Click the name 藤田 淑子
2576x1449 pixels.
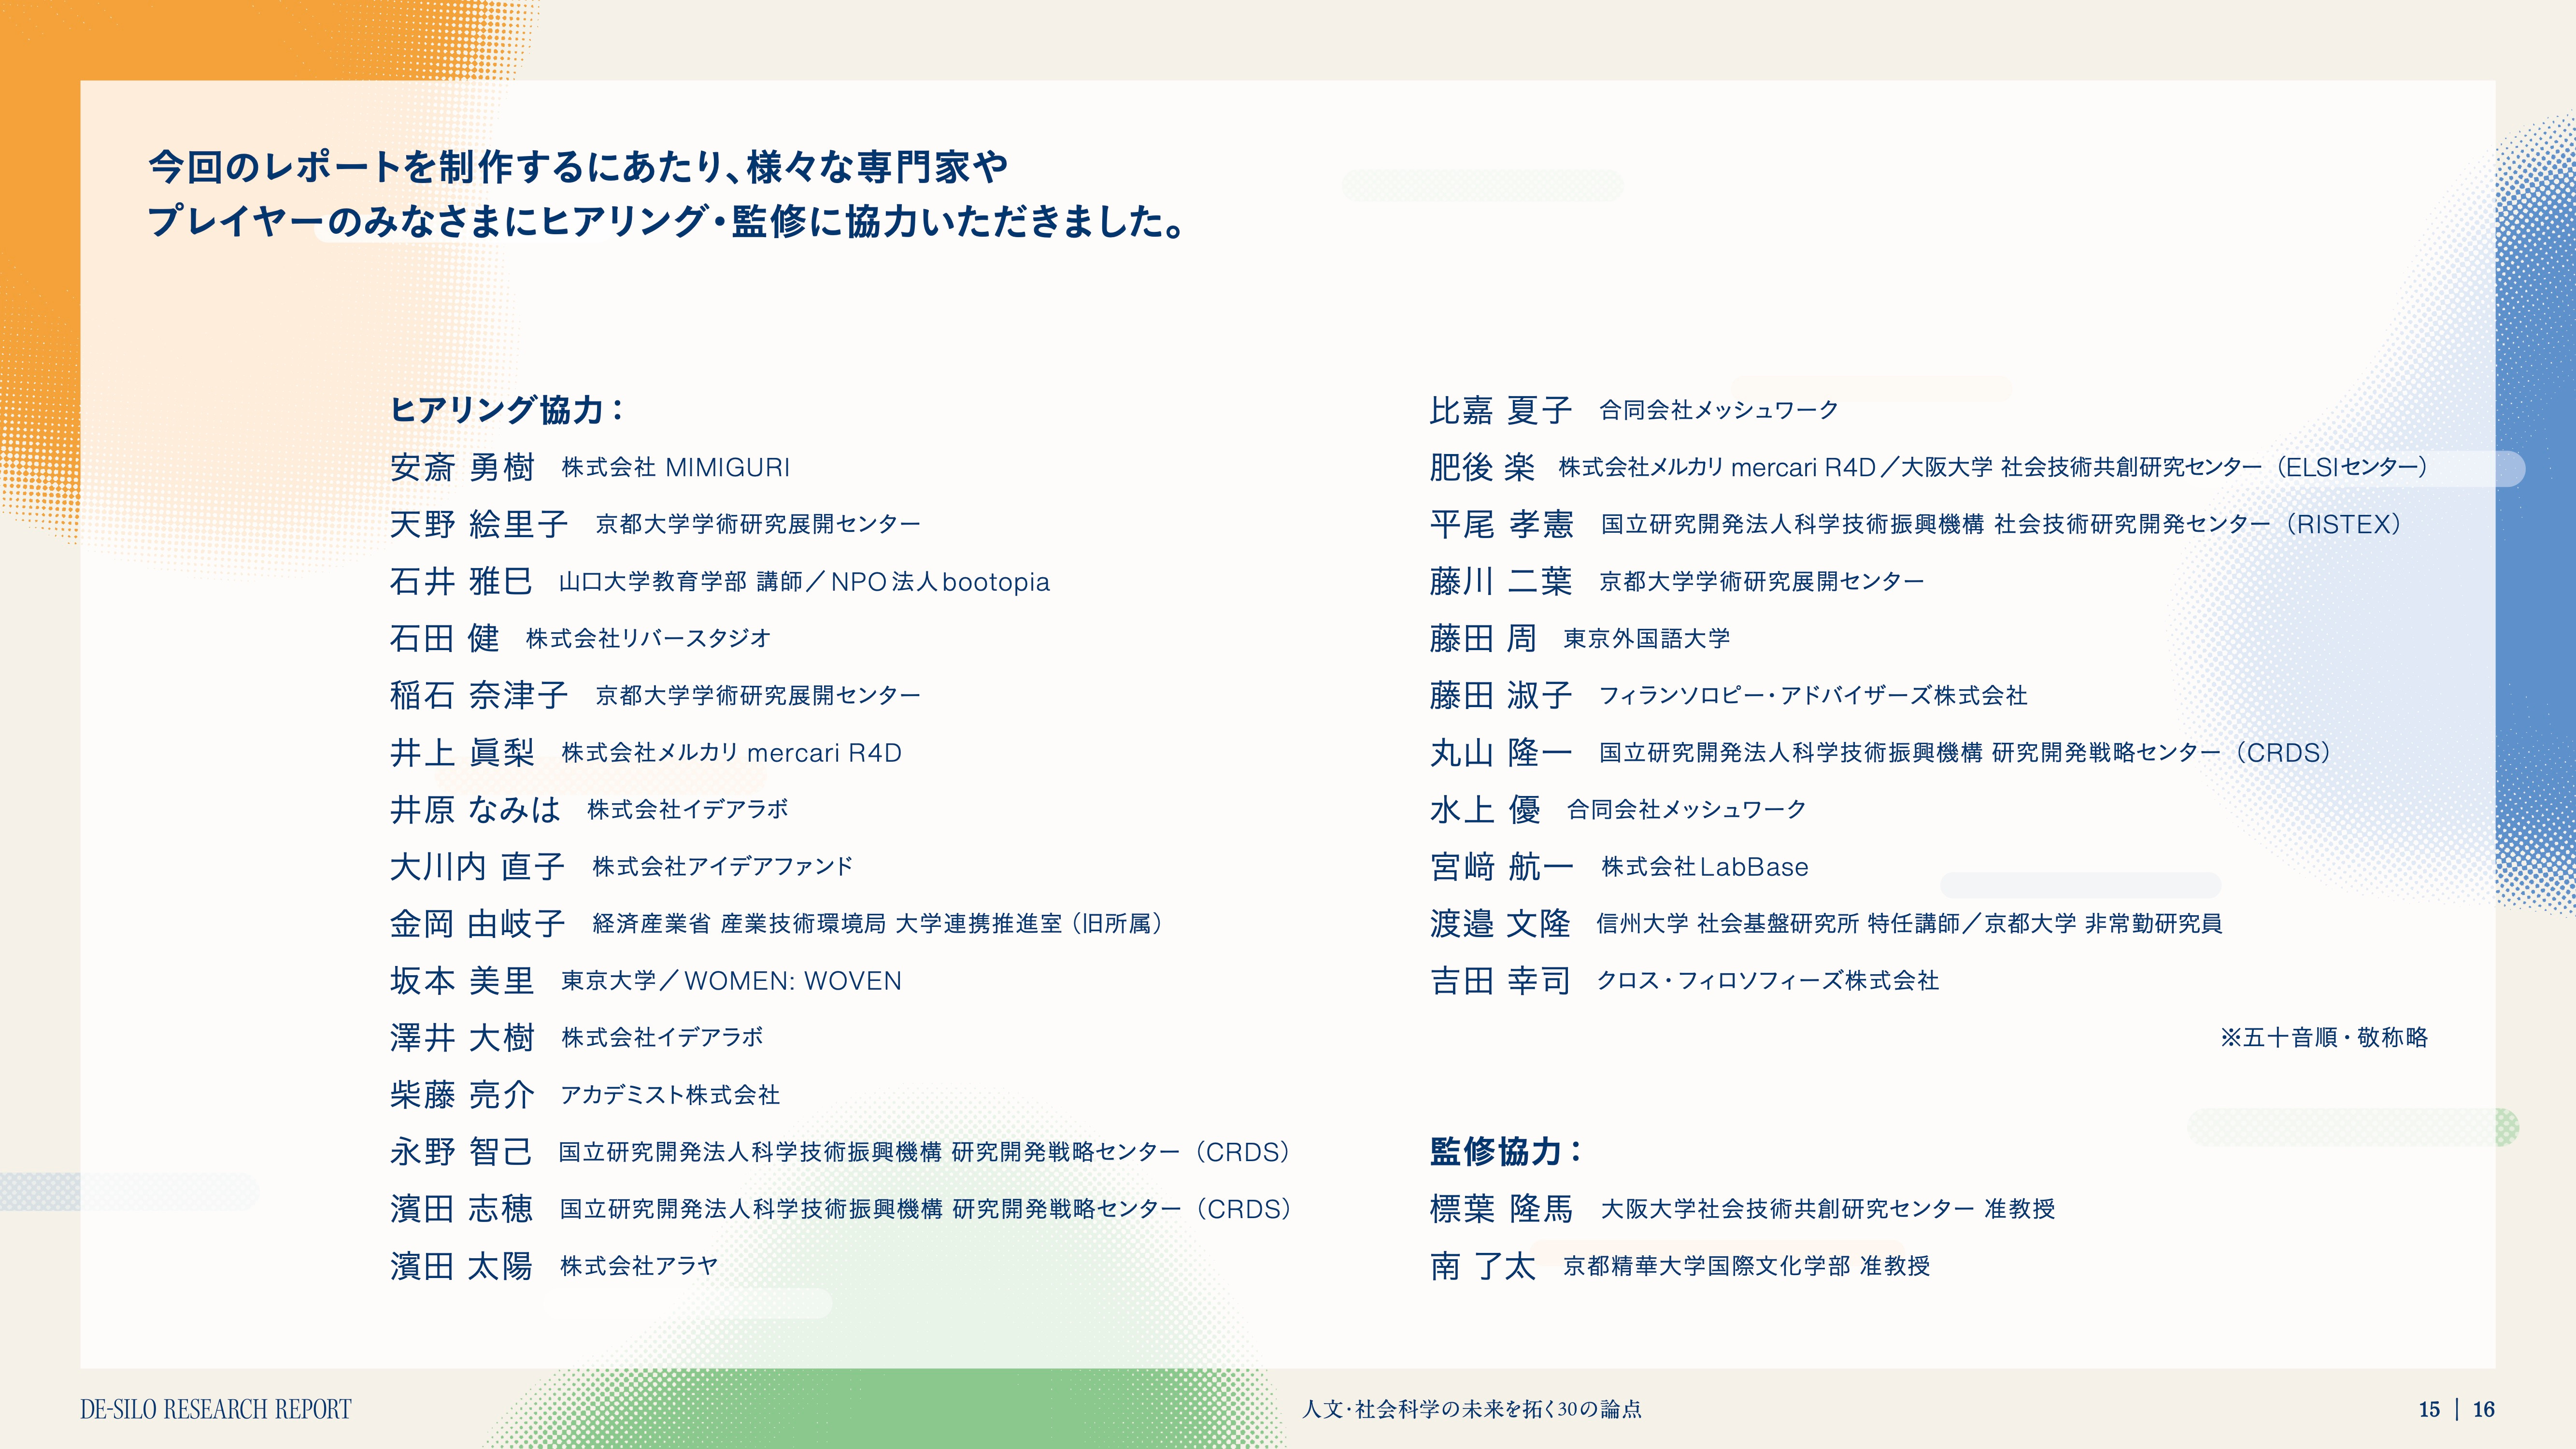pos(1501,695)
